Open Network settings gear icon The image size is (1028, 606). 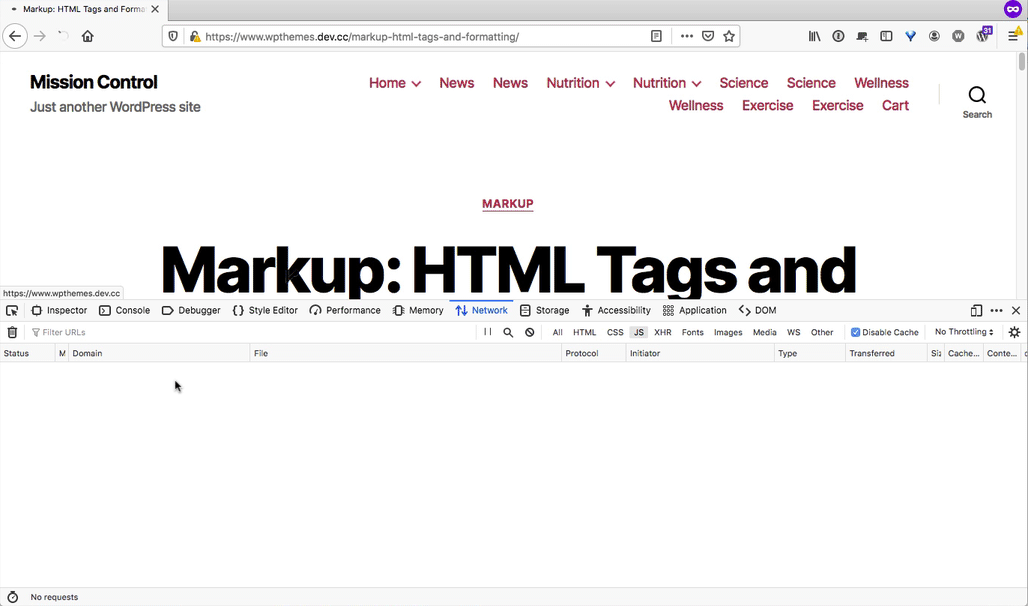[x=1014, y=332]
